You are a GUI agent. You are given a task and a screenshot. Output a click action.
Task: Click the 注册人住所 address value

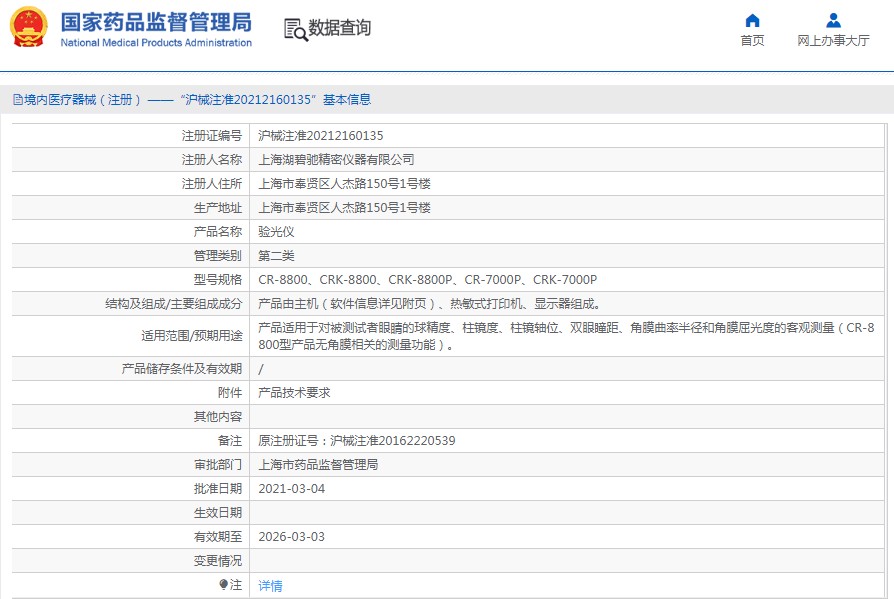pos(344,184)
